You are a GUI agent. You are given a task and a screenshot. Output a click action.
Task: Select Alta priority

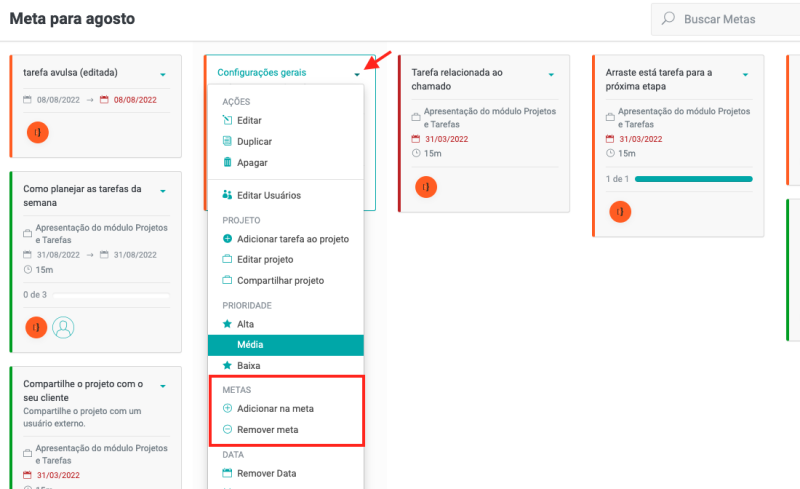tap(245, 324)
